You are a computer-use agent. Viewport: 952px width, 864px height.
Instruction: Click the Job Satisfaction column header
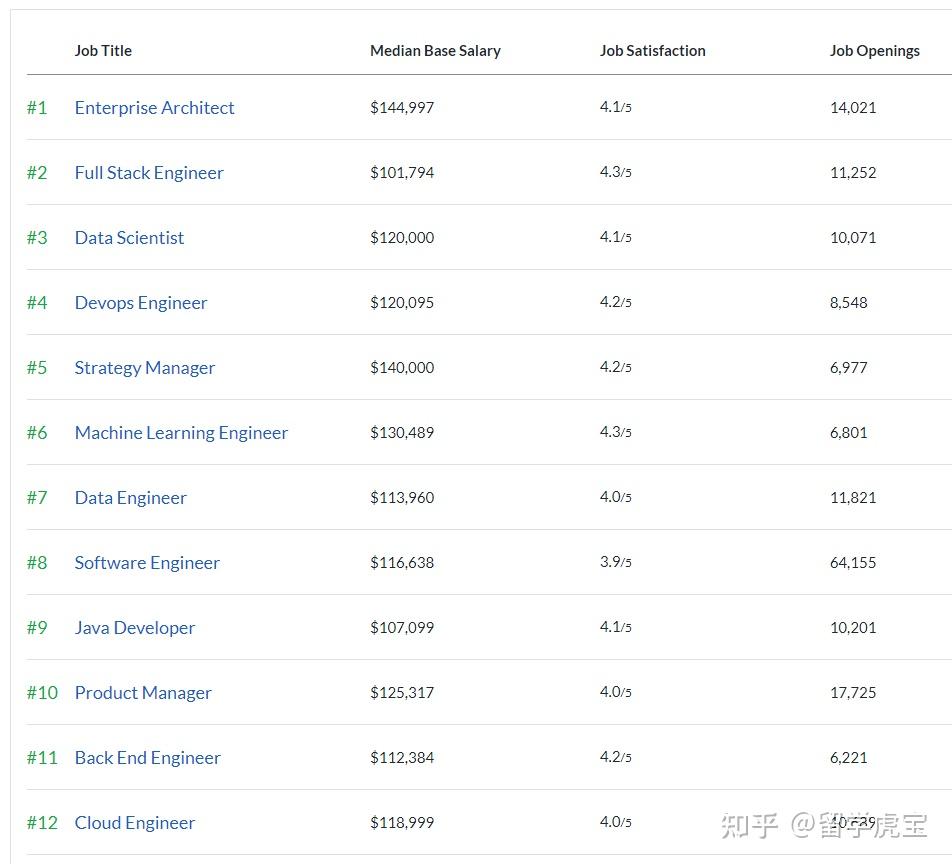(x=652, y=51)
